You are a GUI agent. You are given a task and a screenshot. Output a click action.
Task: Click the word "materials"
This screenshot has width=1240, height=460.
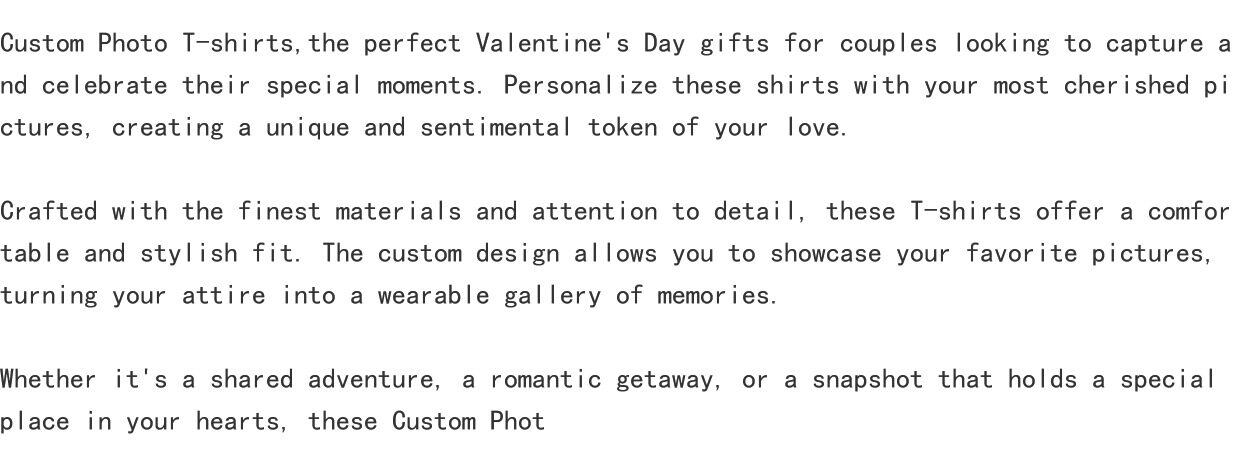point(397,212)
